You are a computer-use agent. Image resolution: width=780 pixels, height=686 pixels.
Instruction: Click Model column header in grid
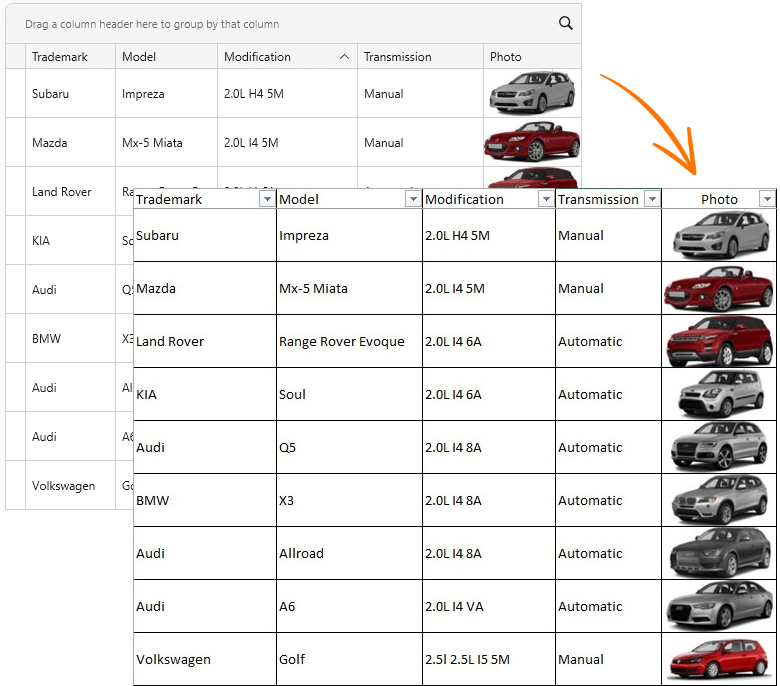166,57
